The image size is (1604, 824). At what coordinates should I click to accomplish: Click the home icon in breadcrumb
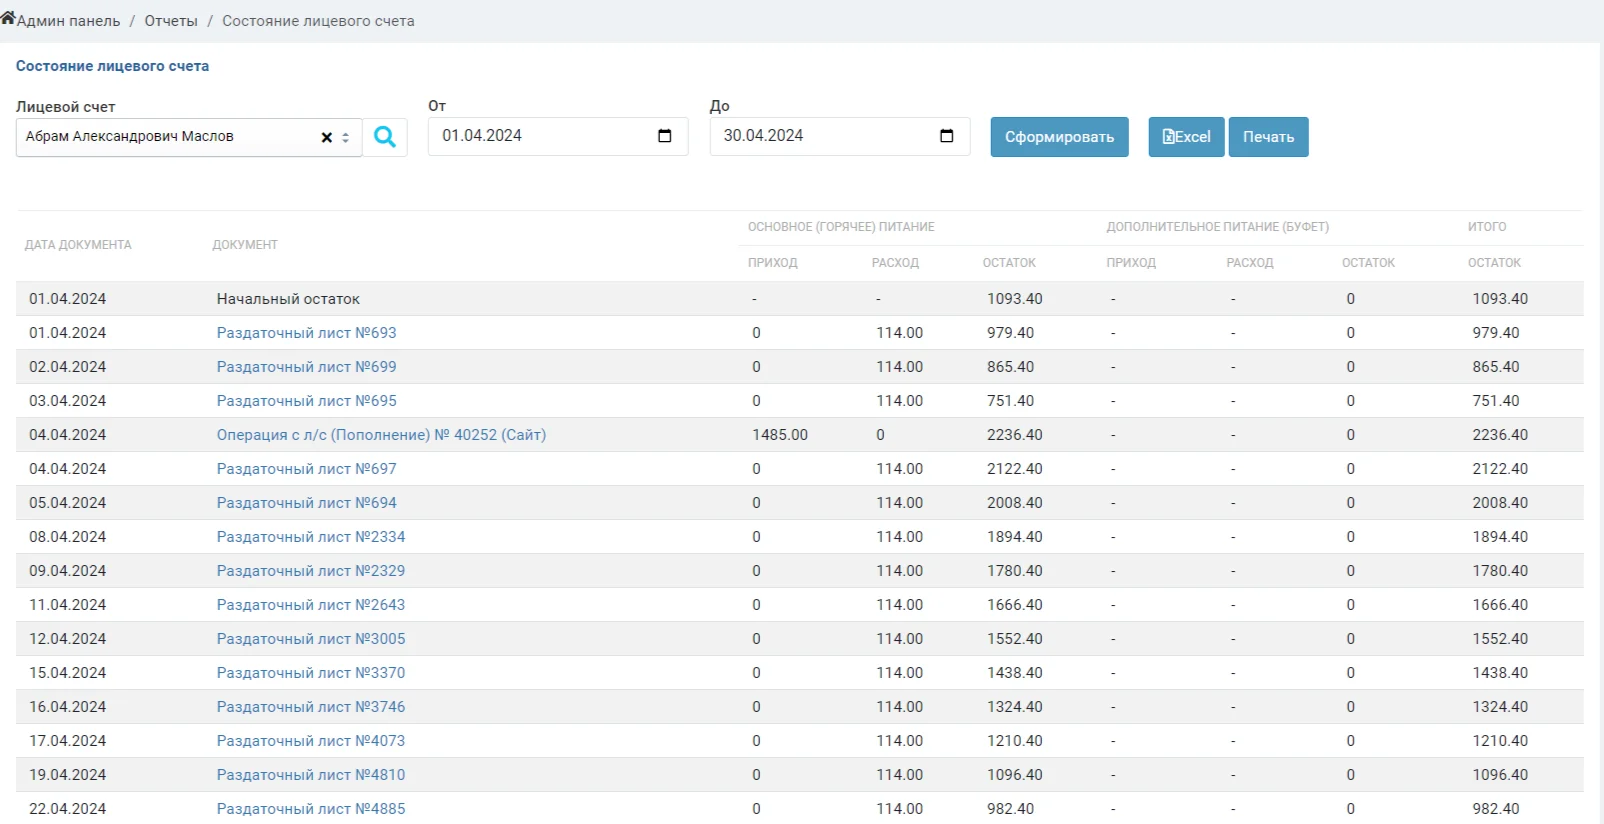pyautogui.click(x=8, y=18)
